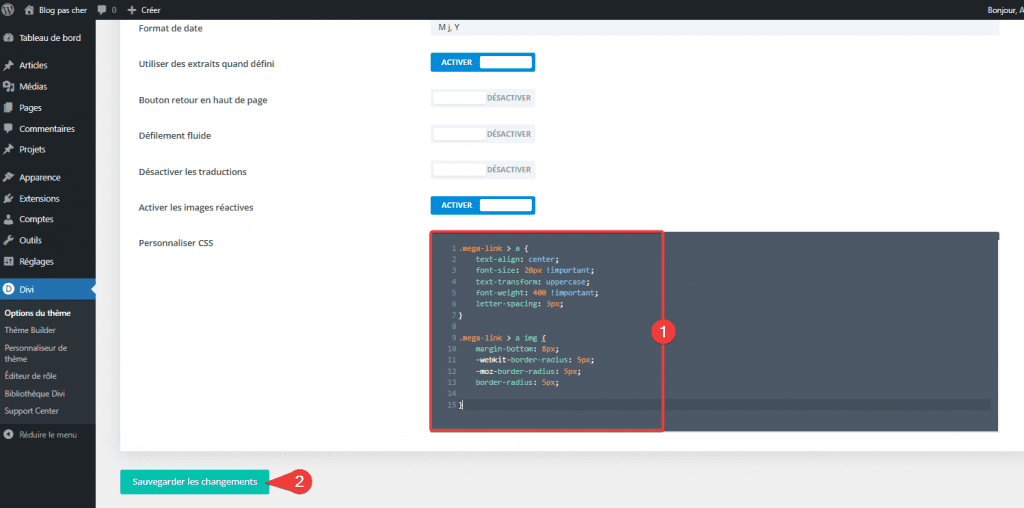Turn on Défilement fluide toggle
The height and width of the screenshot is (508, 1024).
point(482,134)
